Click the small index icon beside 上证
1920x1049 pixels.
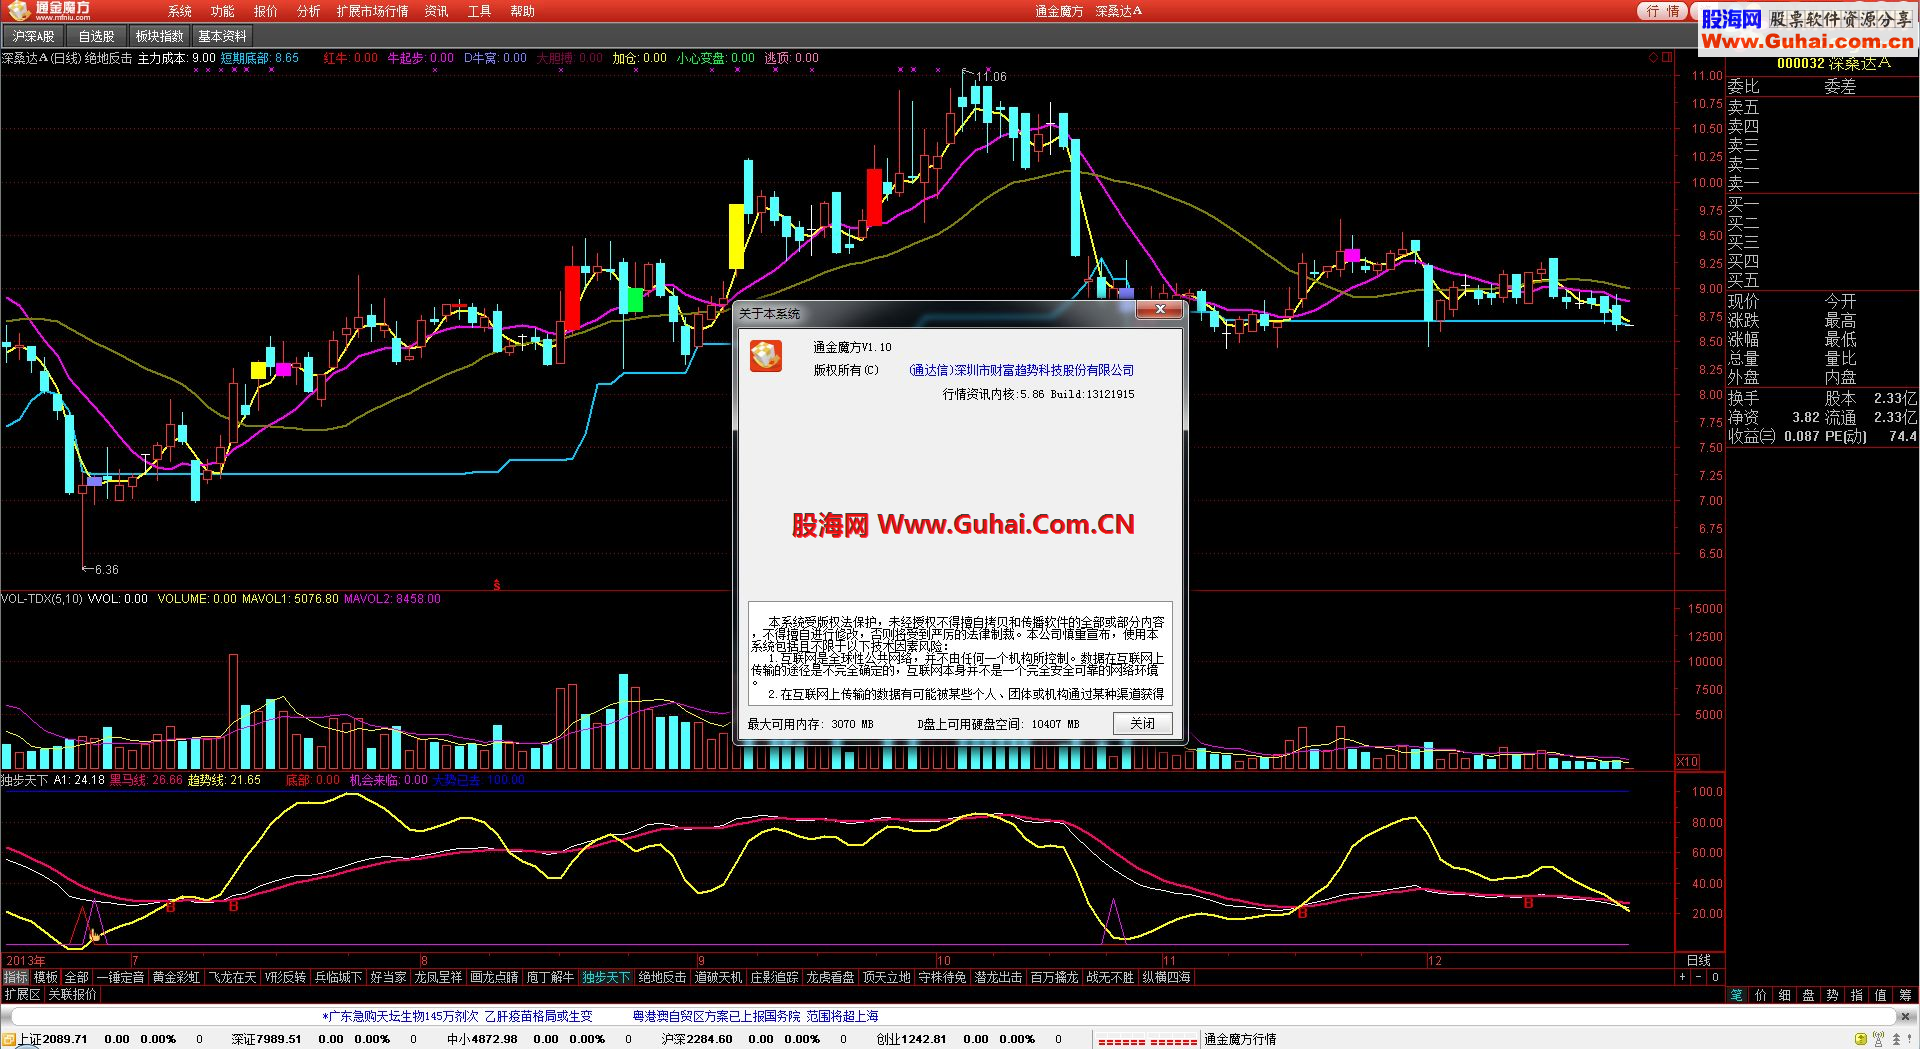point(8,1039)
